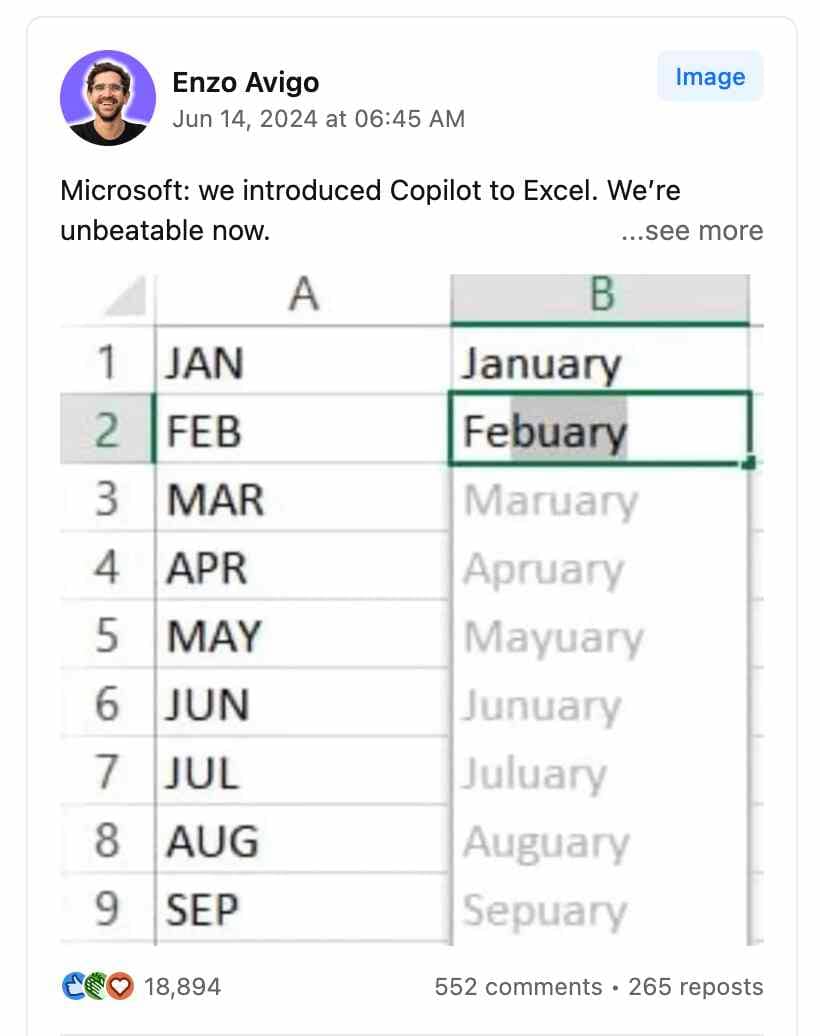Click the clapping reaction icon
Screen dimensions: 820x1036
[x=97, y=986]
